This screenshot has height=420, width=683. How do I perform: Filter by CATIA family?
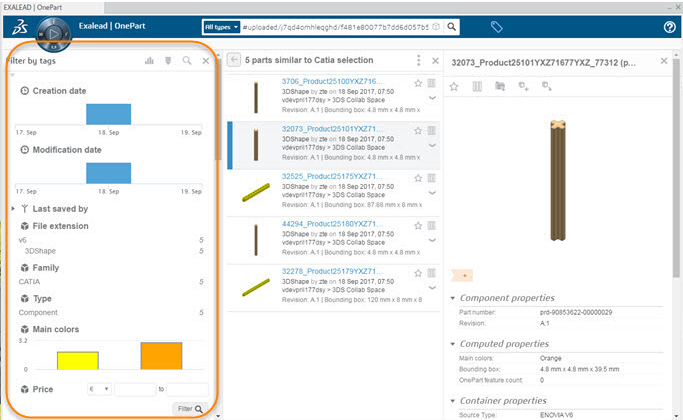tap(29, 282)
